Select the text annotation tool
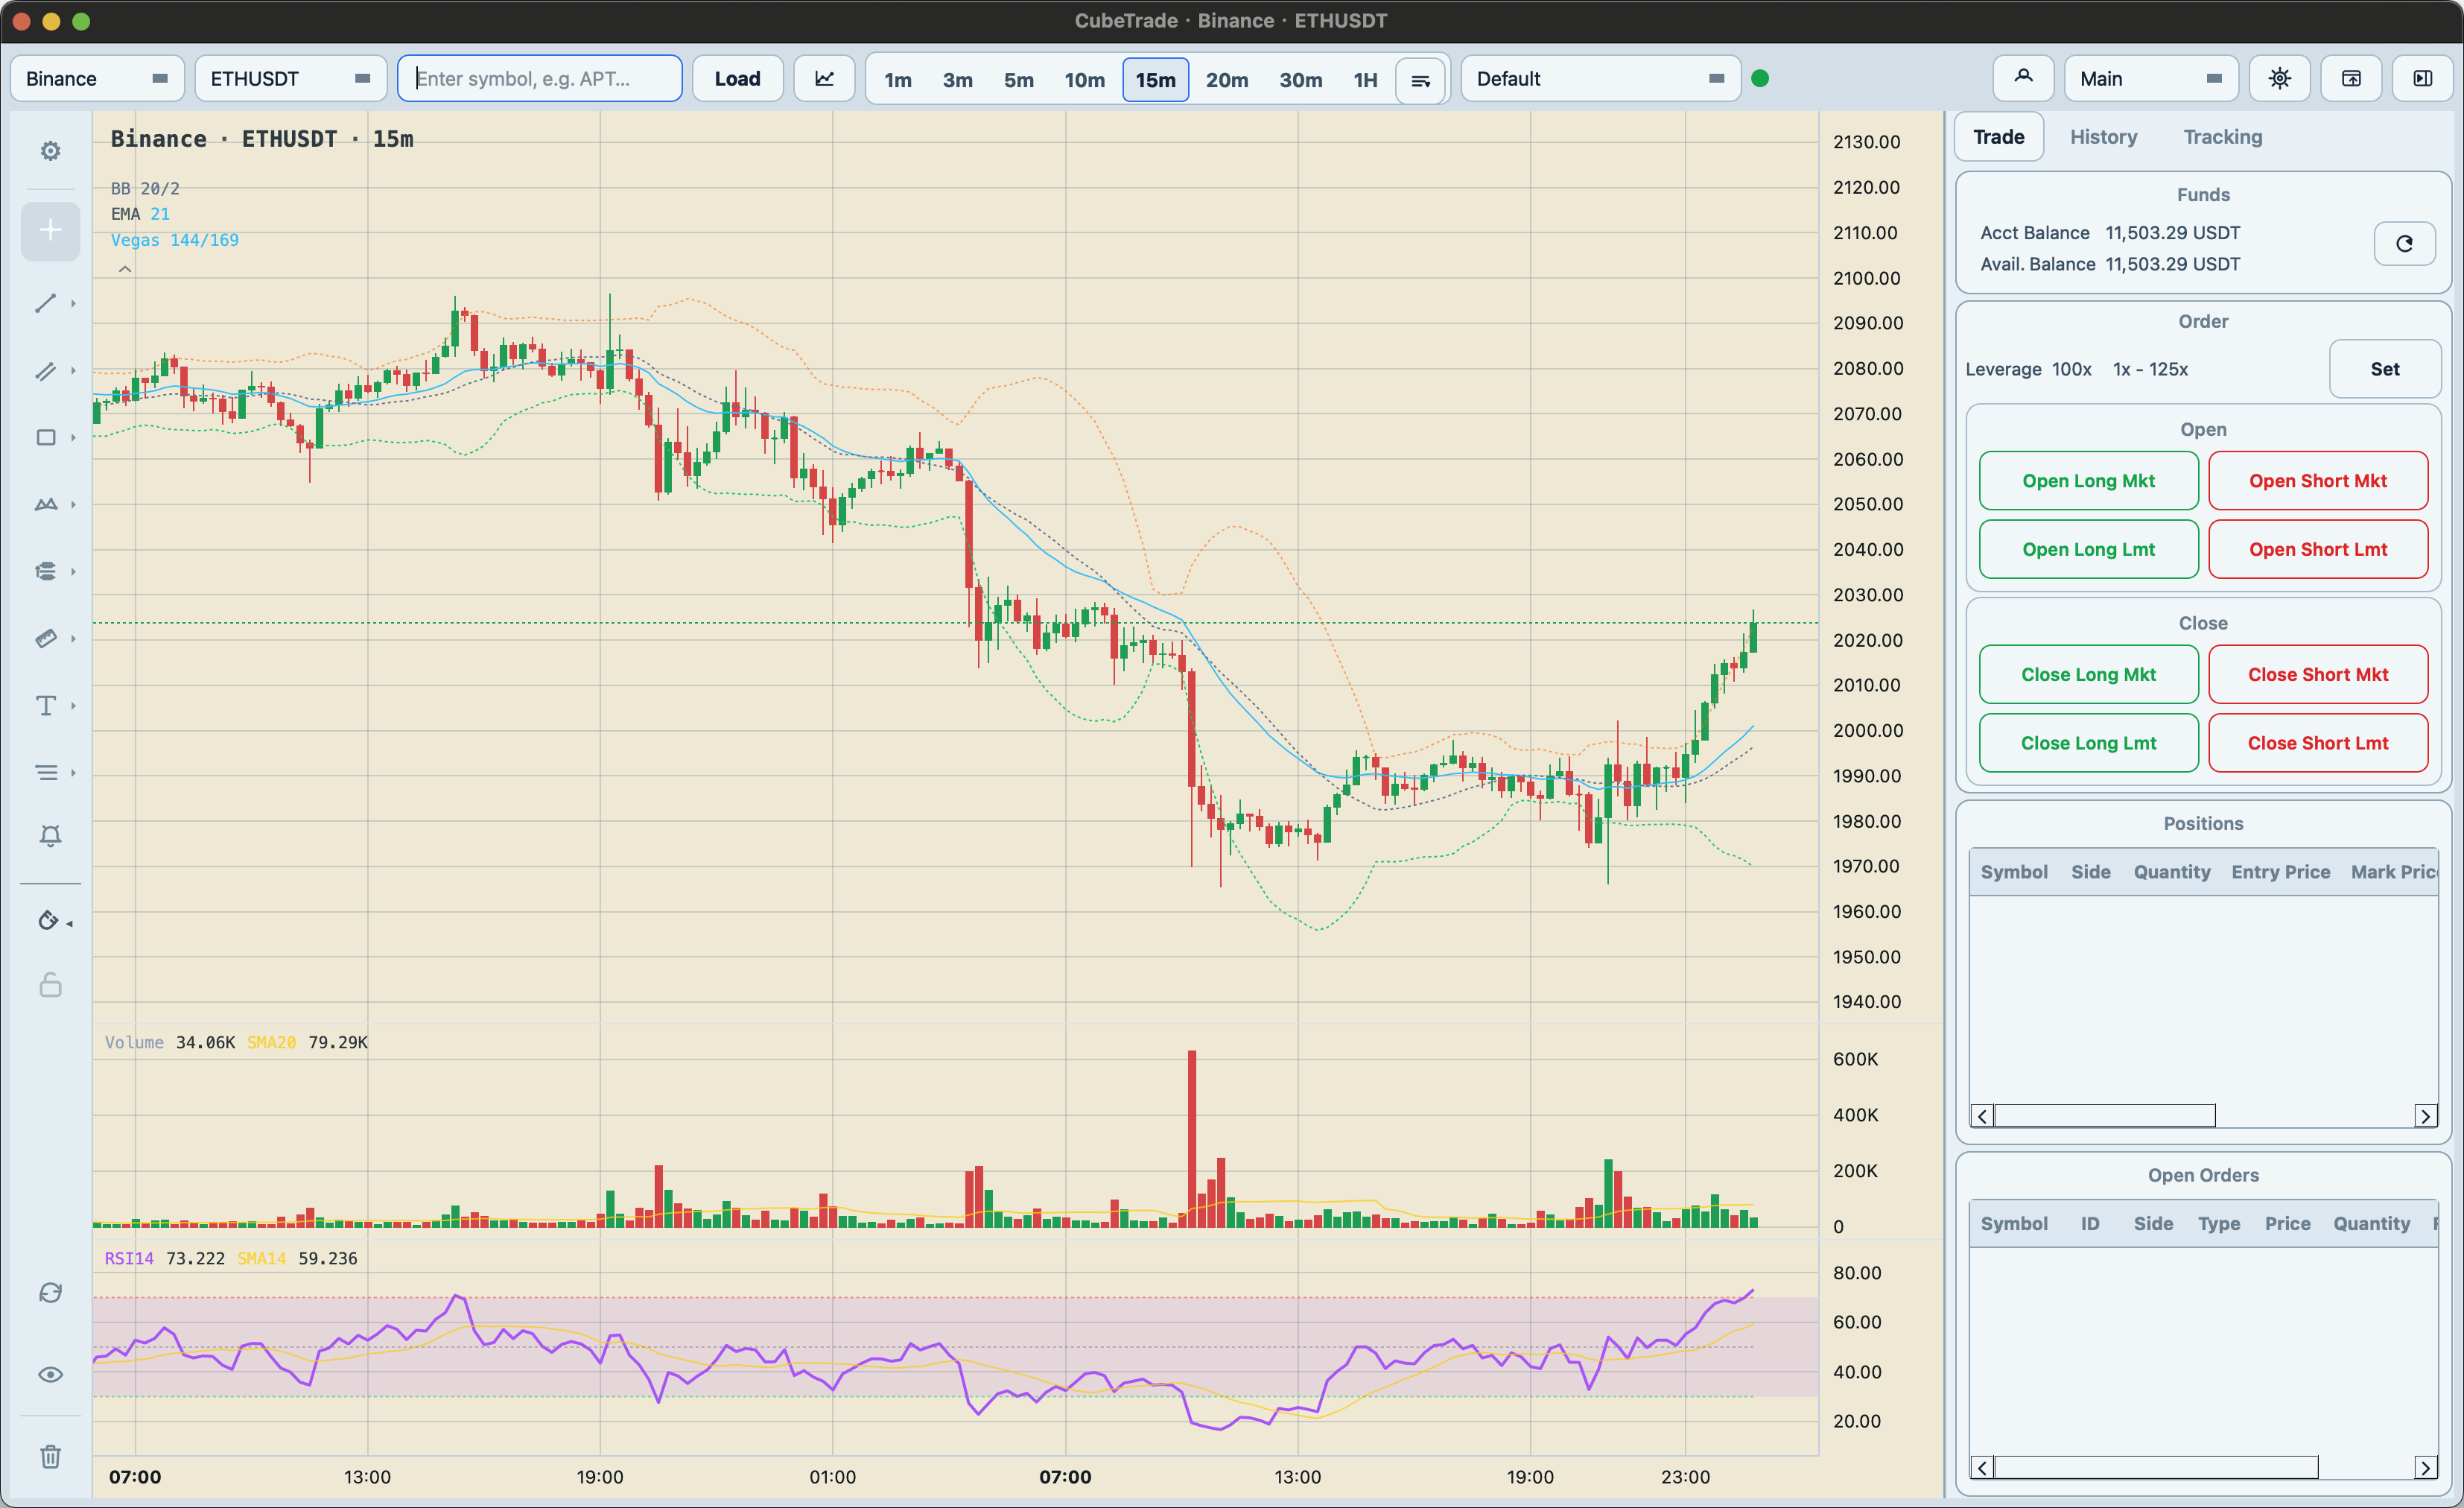The height and width of the screenshot is (1508, 2464). [x=46, y=705]
